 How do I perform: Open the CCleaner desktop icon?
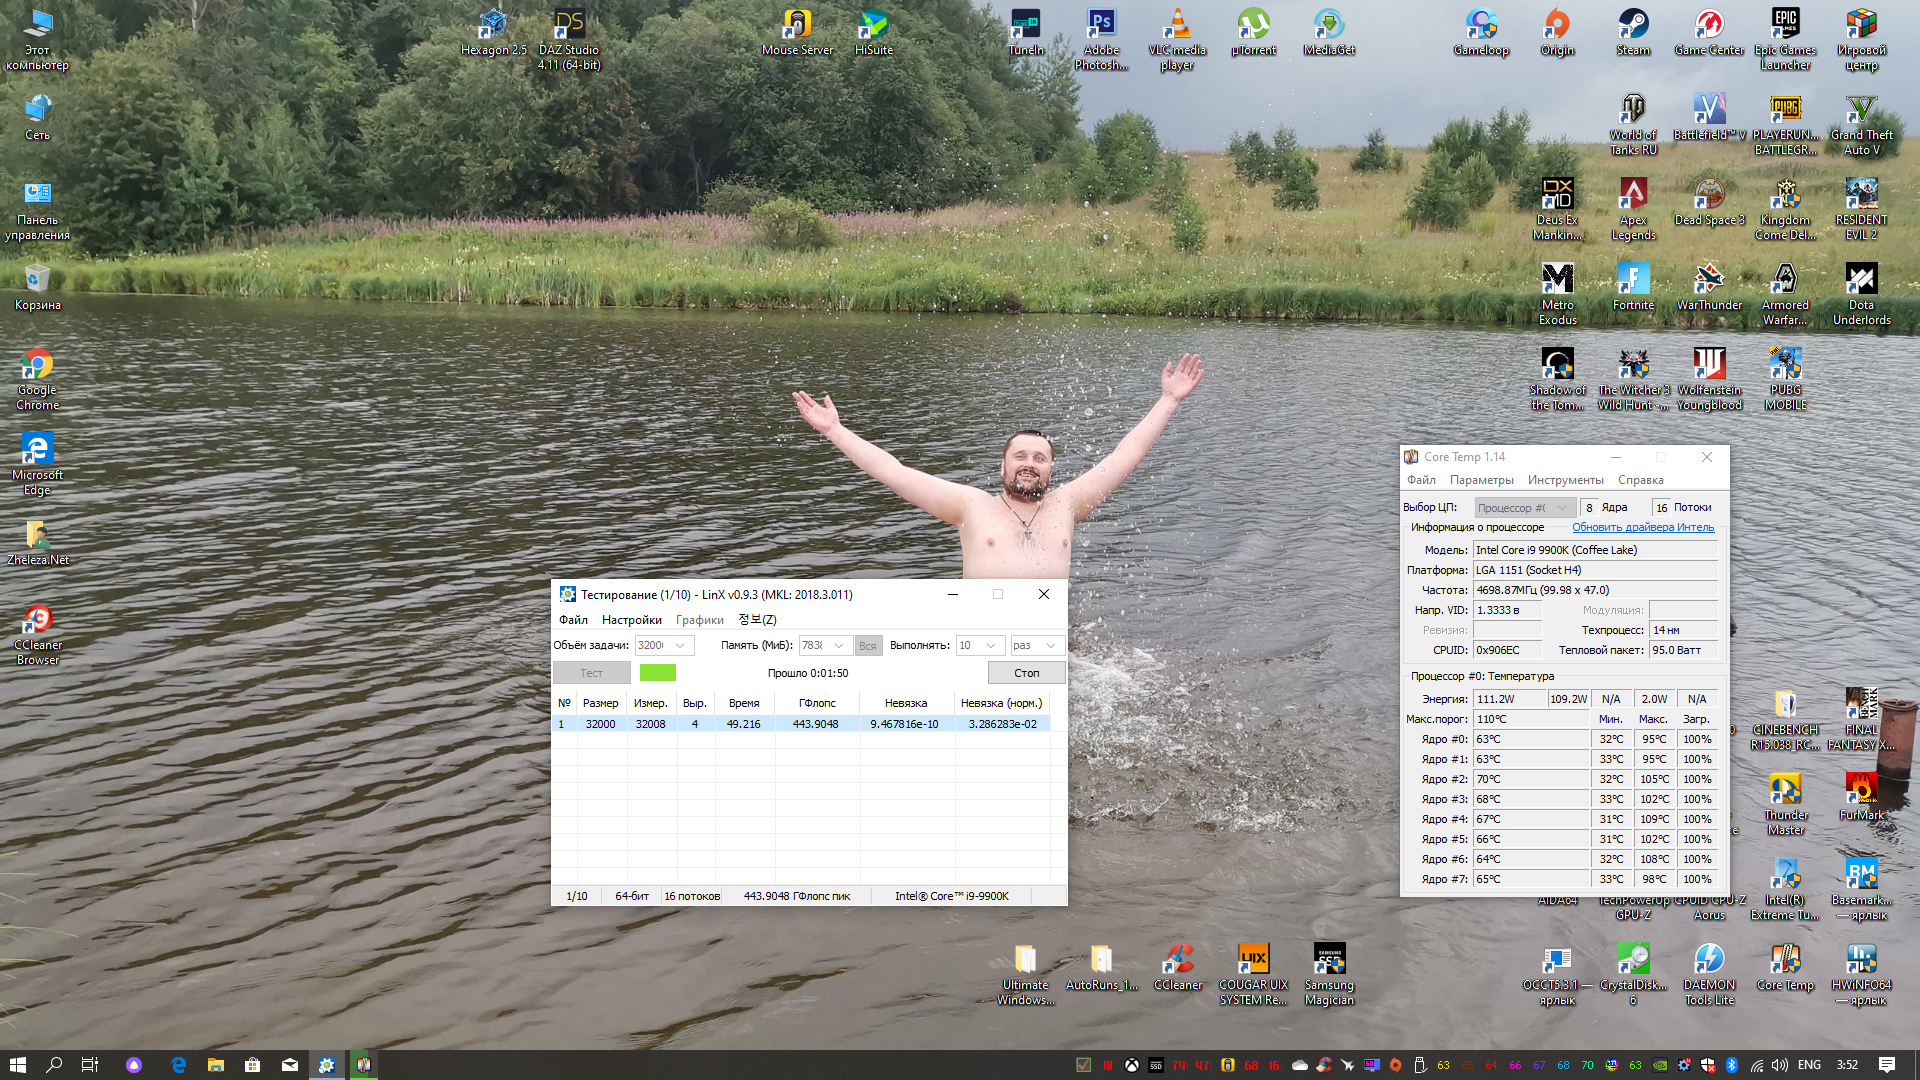1177,960
